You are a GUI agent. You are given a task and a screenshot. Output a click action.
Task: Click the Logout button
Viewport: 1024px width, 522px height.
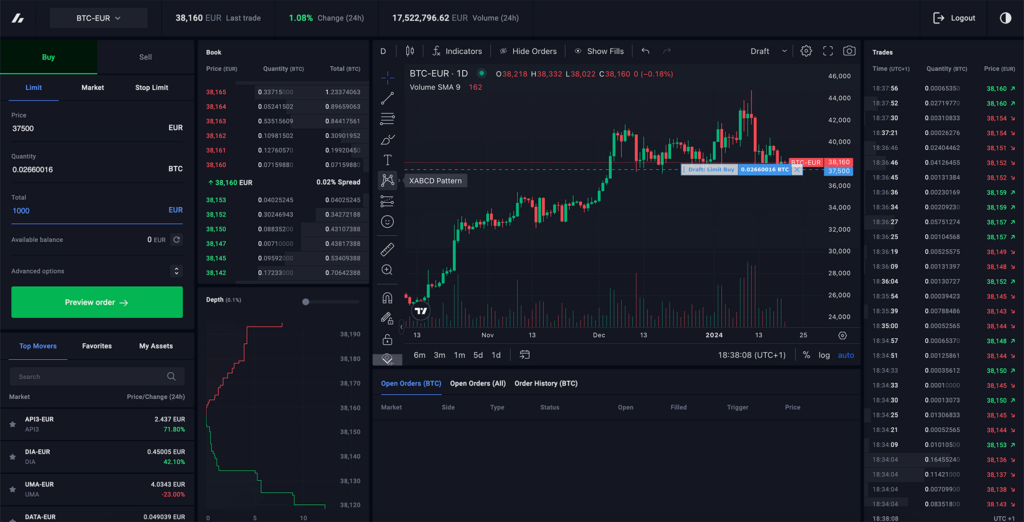point(954,18)
